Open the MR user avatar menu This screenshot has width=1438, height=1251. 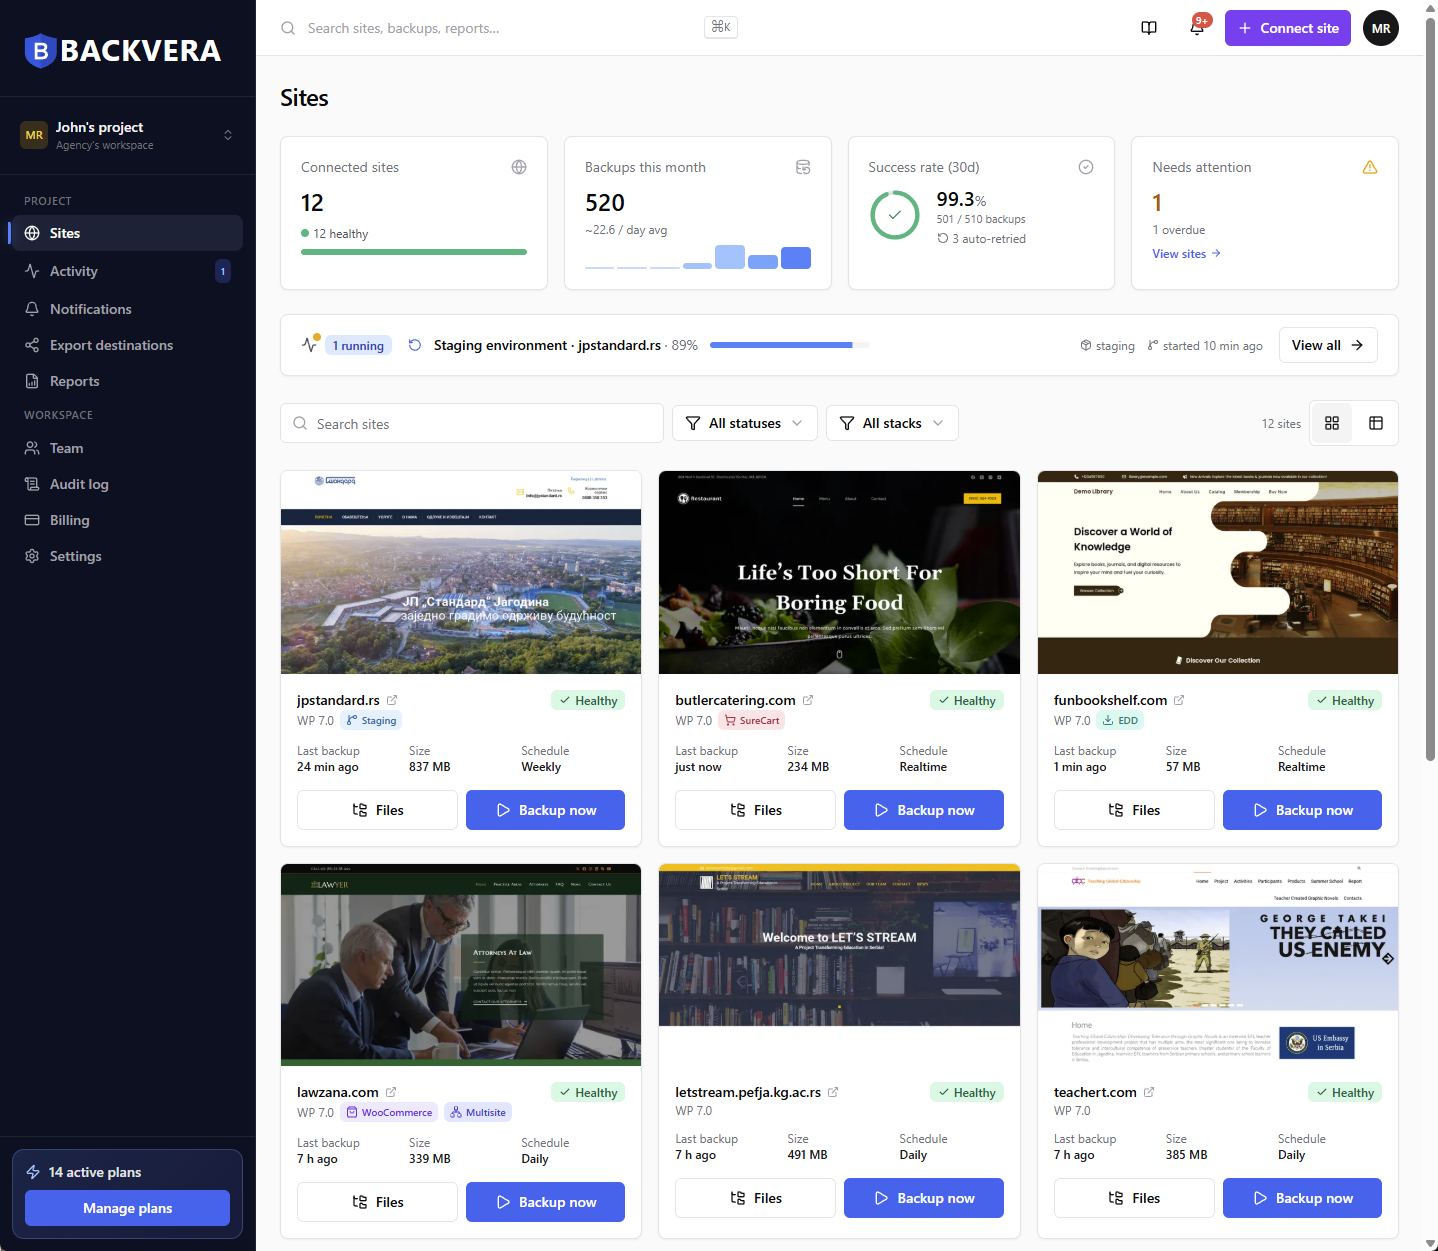[1381, 28]
